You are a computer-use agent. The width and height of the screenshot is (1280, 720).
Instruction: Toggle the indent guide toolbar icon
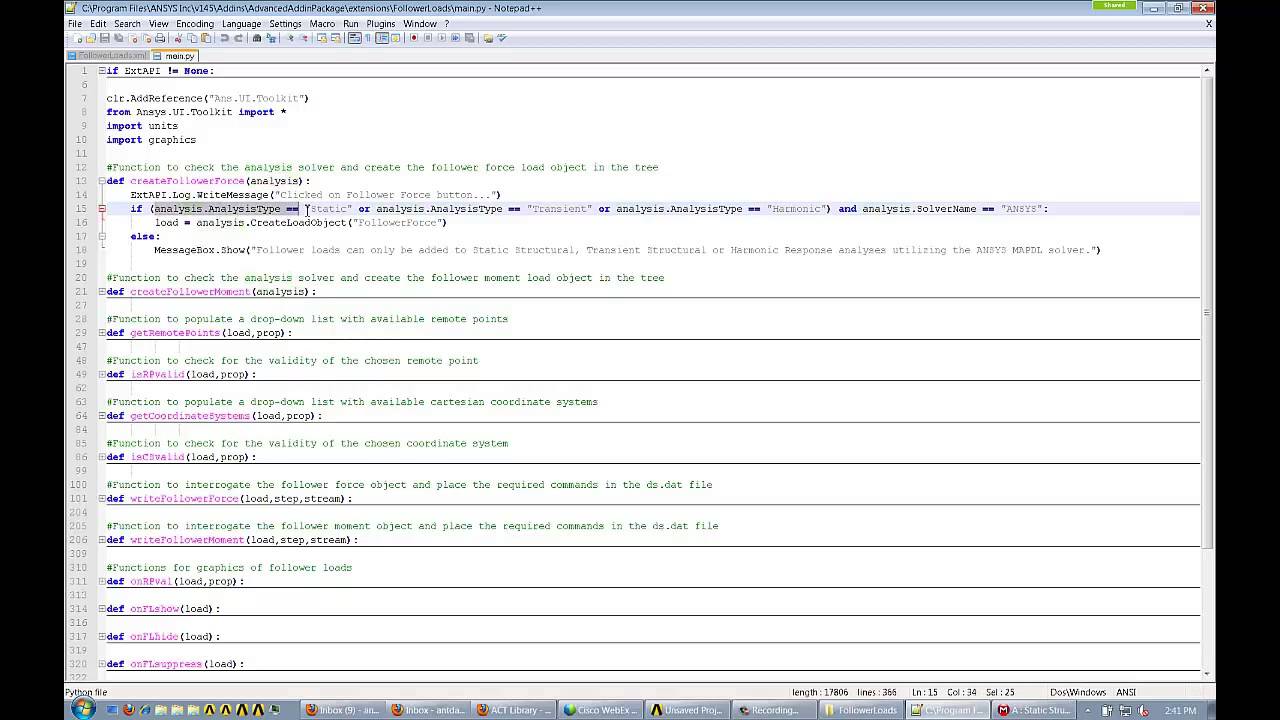pyautogui.click(x=381, y=38)
